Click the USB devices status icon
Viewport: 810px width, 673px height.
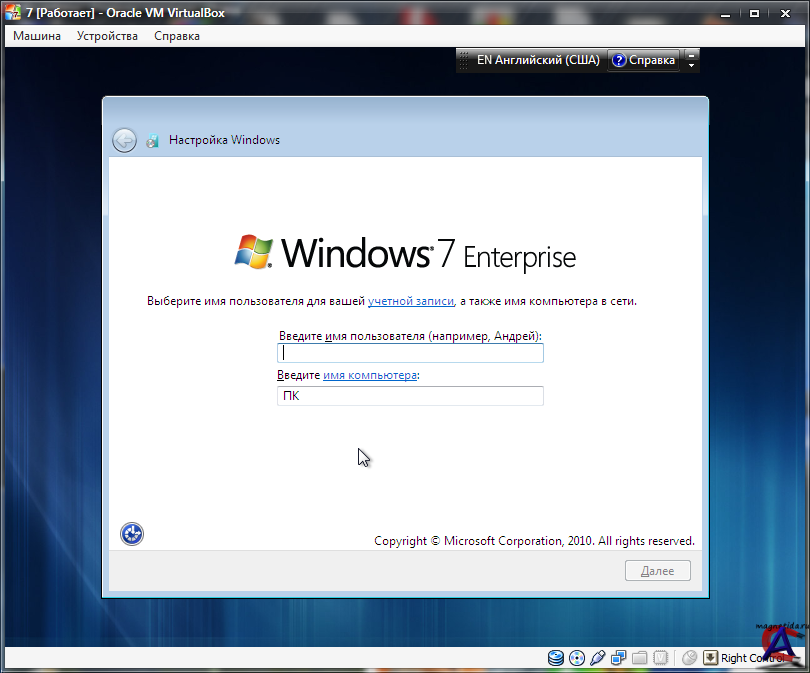598,658
